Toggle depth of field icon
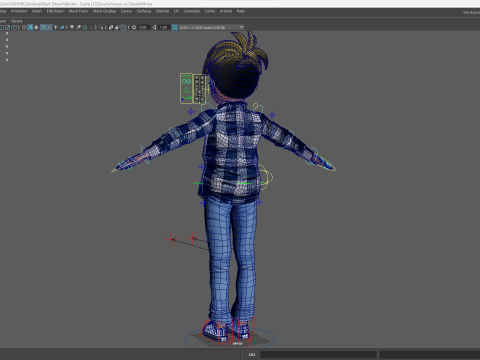The image size is (480, 360). tap(91, 27)
